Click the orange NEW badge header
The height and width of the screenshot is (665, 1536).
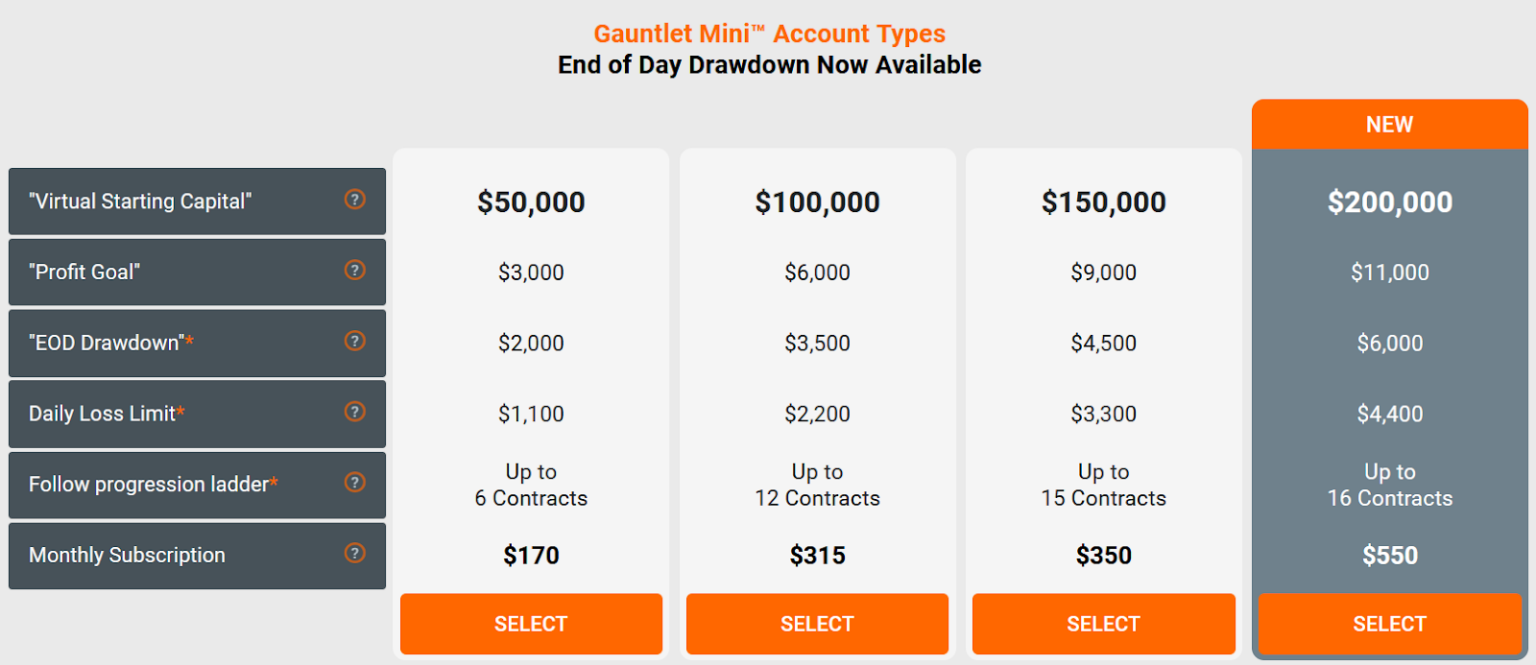point(1390,125)
